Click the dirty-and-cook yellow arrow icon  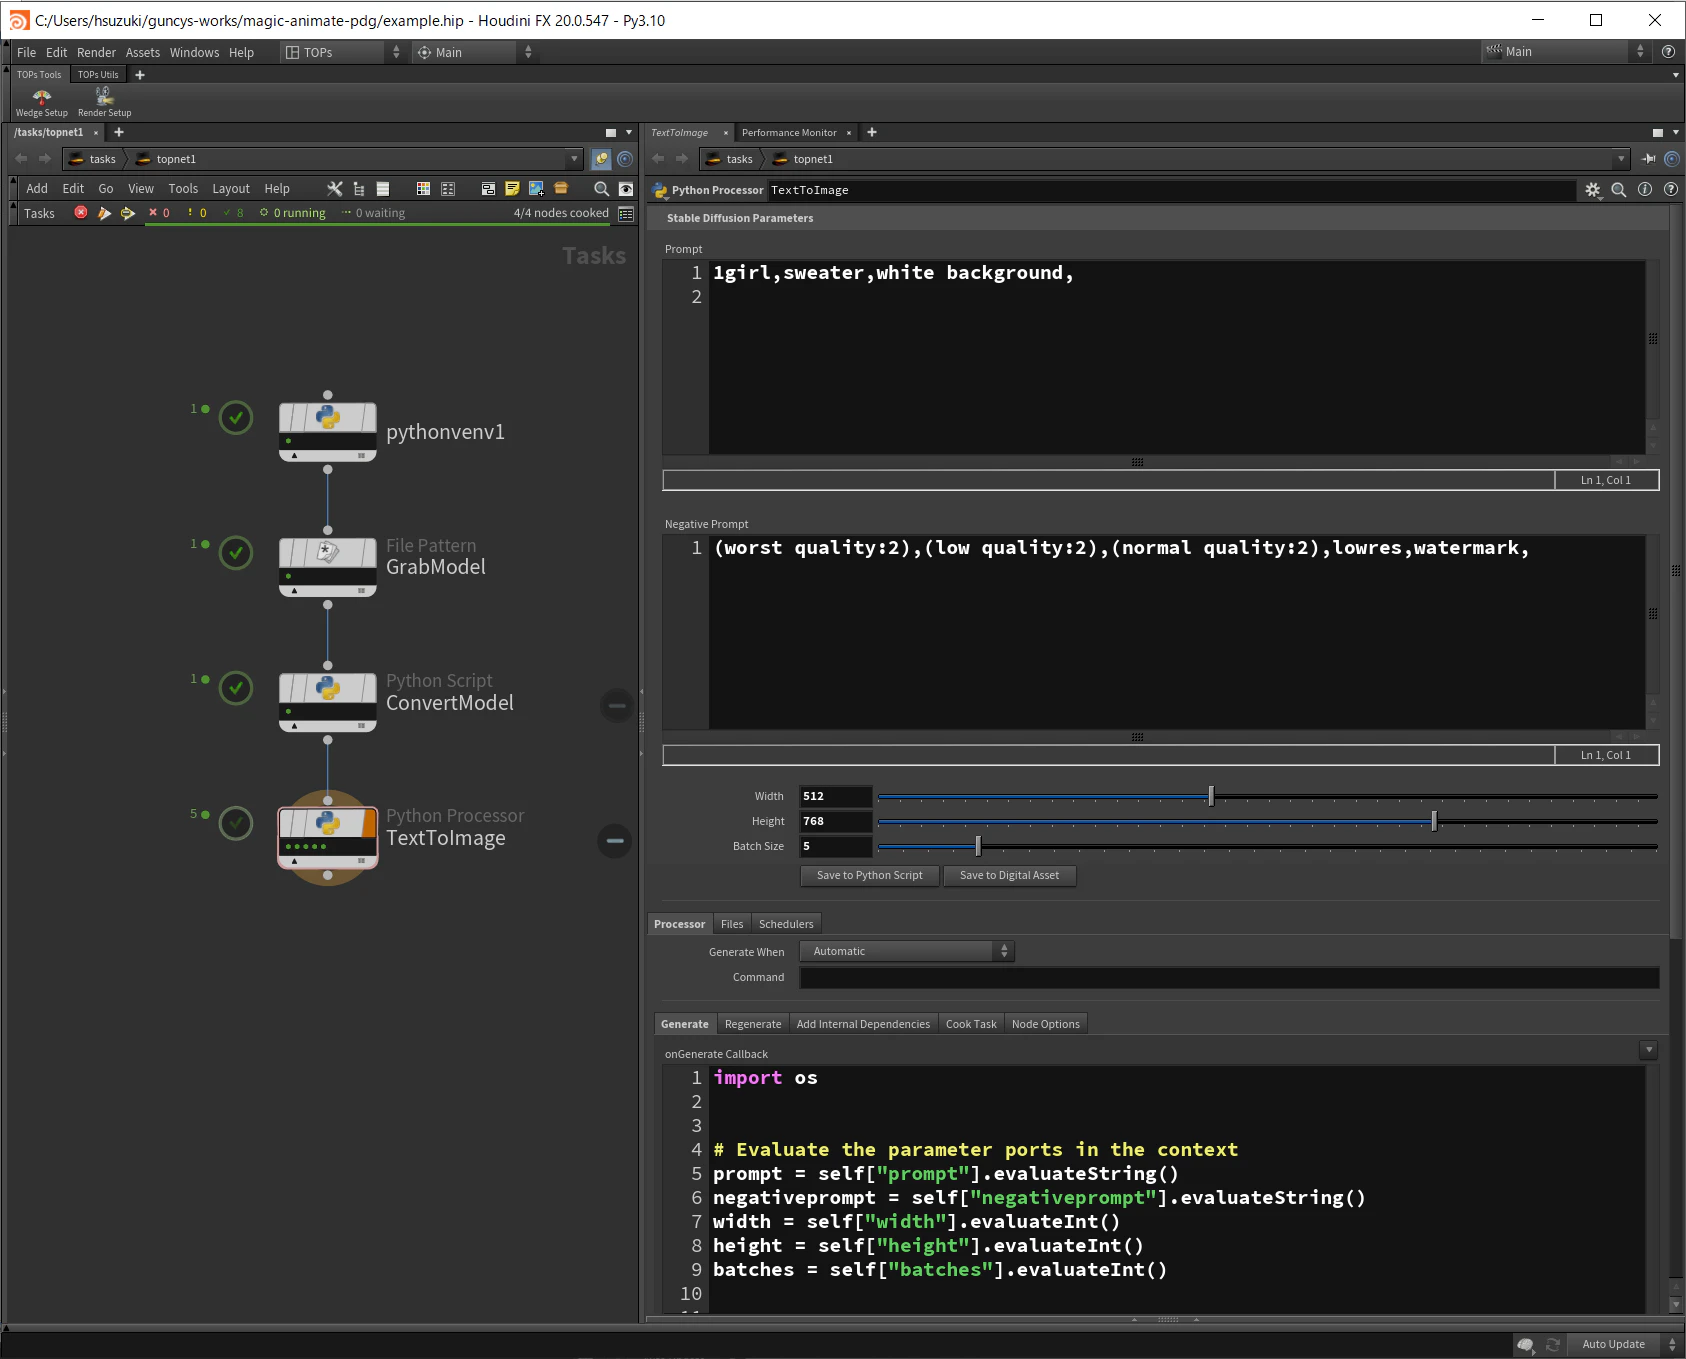[x=128, y=213]
